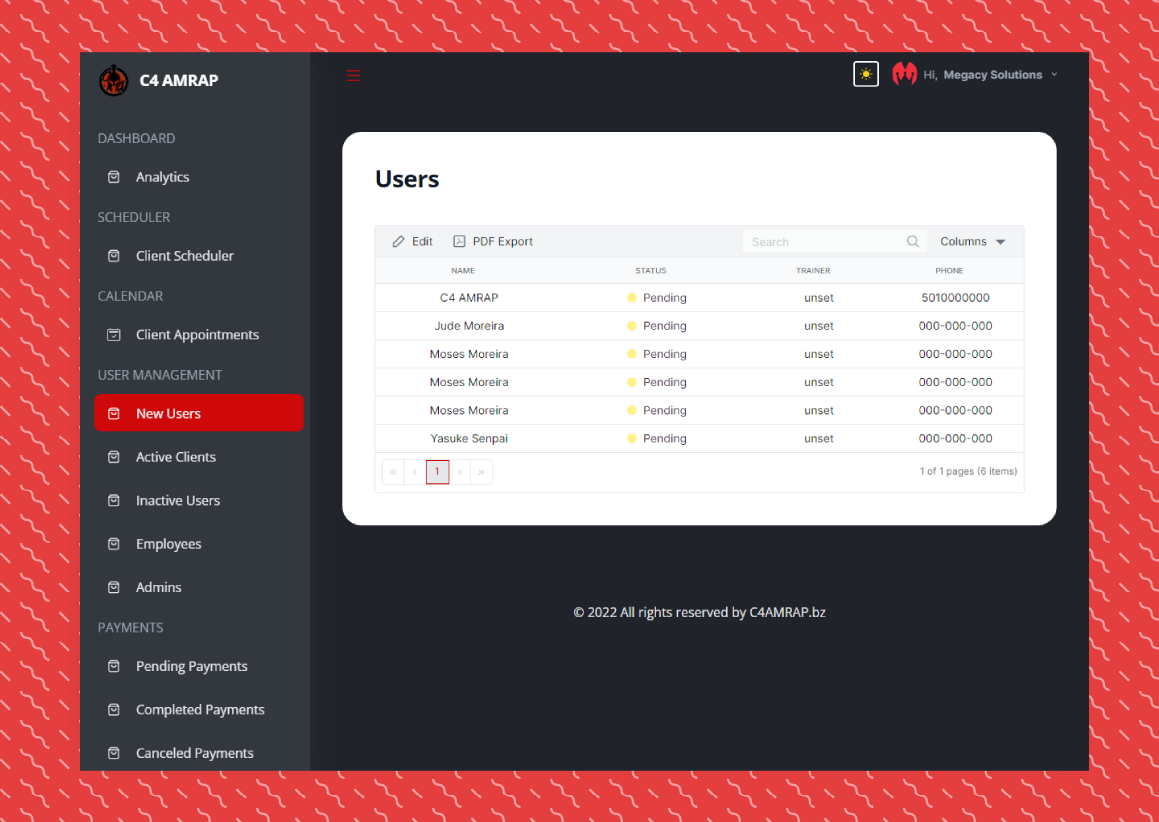1159x822 pixels.
Task: Click the Admins sidebar icon
Action: point(114,587)
